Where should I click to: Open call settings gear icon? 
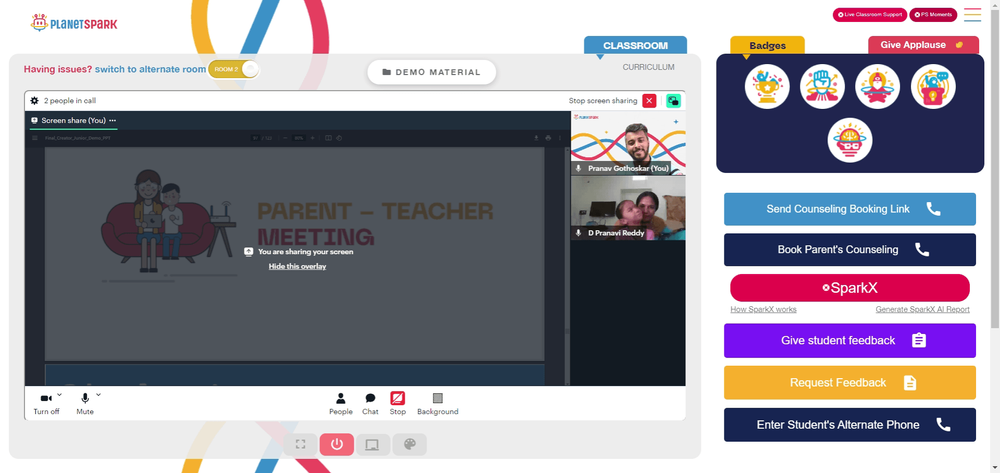pyautogui.click(x=34, y=101)
